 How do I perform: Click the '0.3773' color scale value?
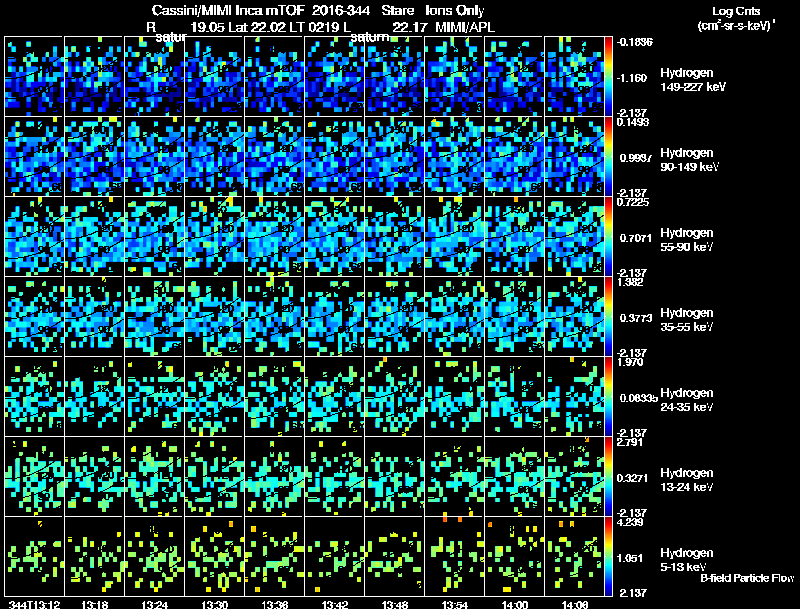[636, 318]
